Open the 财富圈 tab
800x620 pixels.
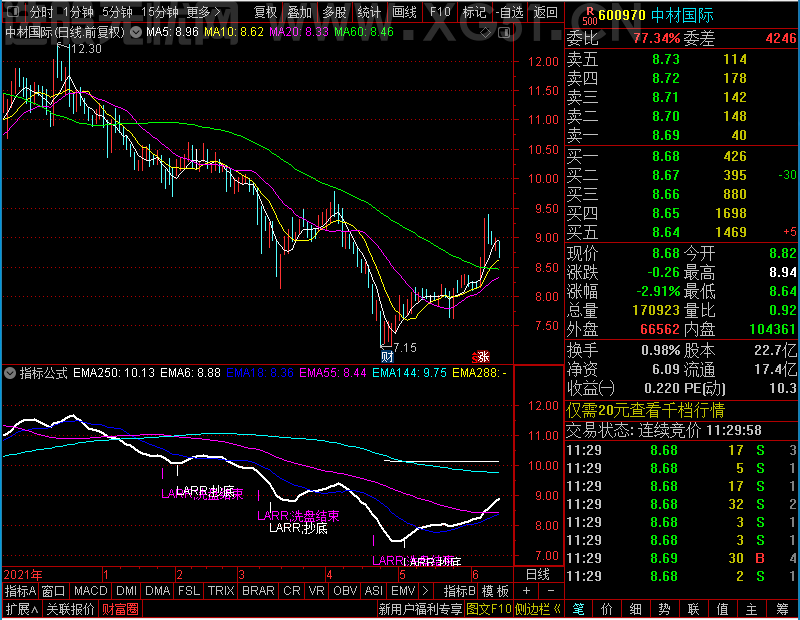point(120,609)
